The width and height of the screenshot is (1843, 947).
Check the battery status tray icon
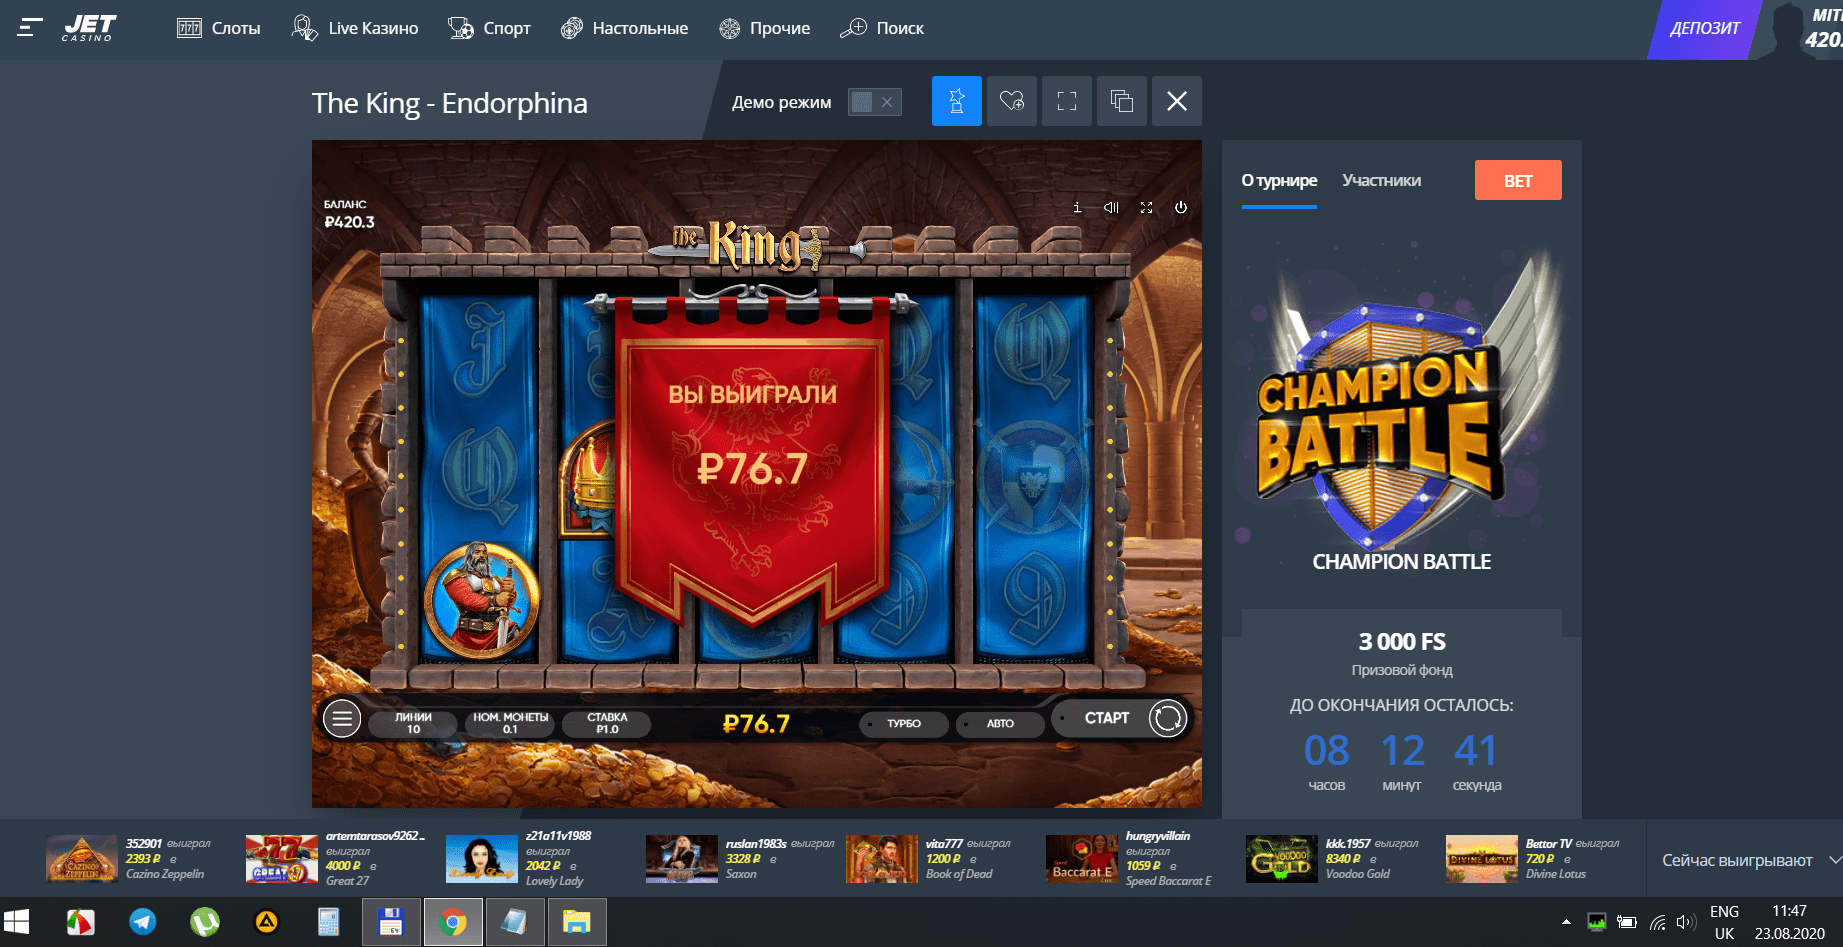coord(1627,922)
